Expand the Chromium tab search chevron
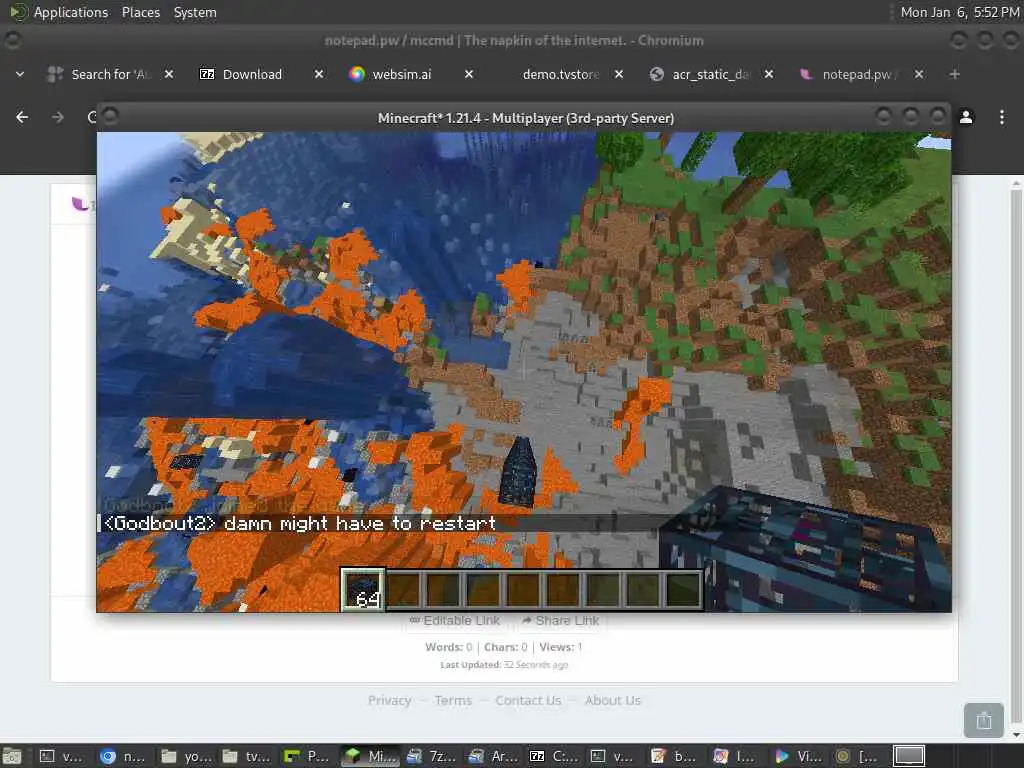 click(x=20, y=74)
